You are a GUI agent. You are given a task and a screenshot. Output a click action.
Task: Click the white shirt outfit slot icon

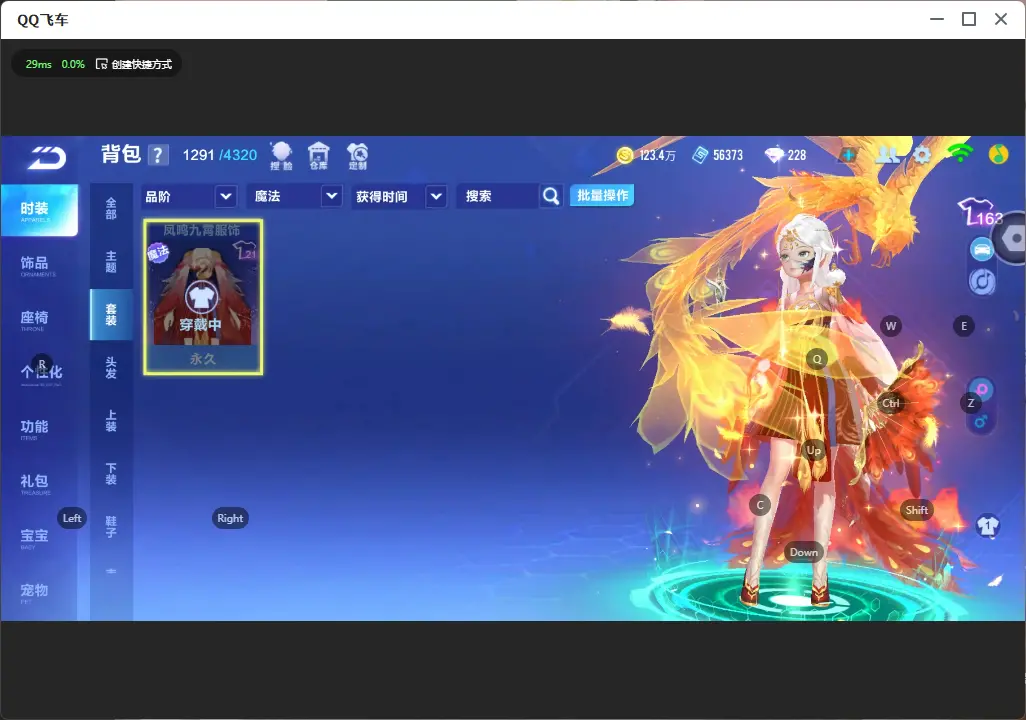tap(987, 526)
